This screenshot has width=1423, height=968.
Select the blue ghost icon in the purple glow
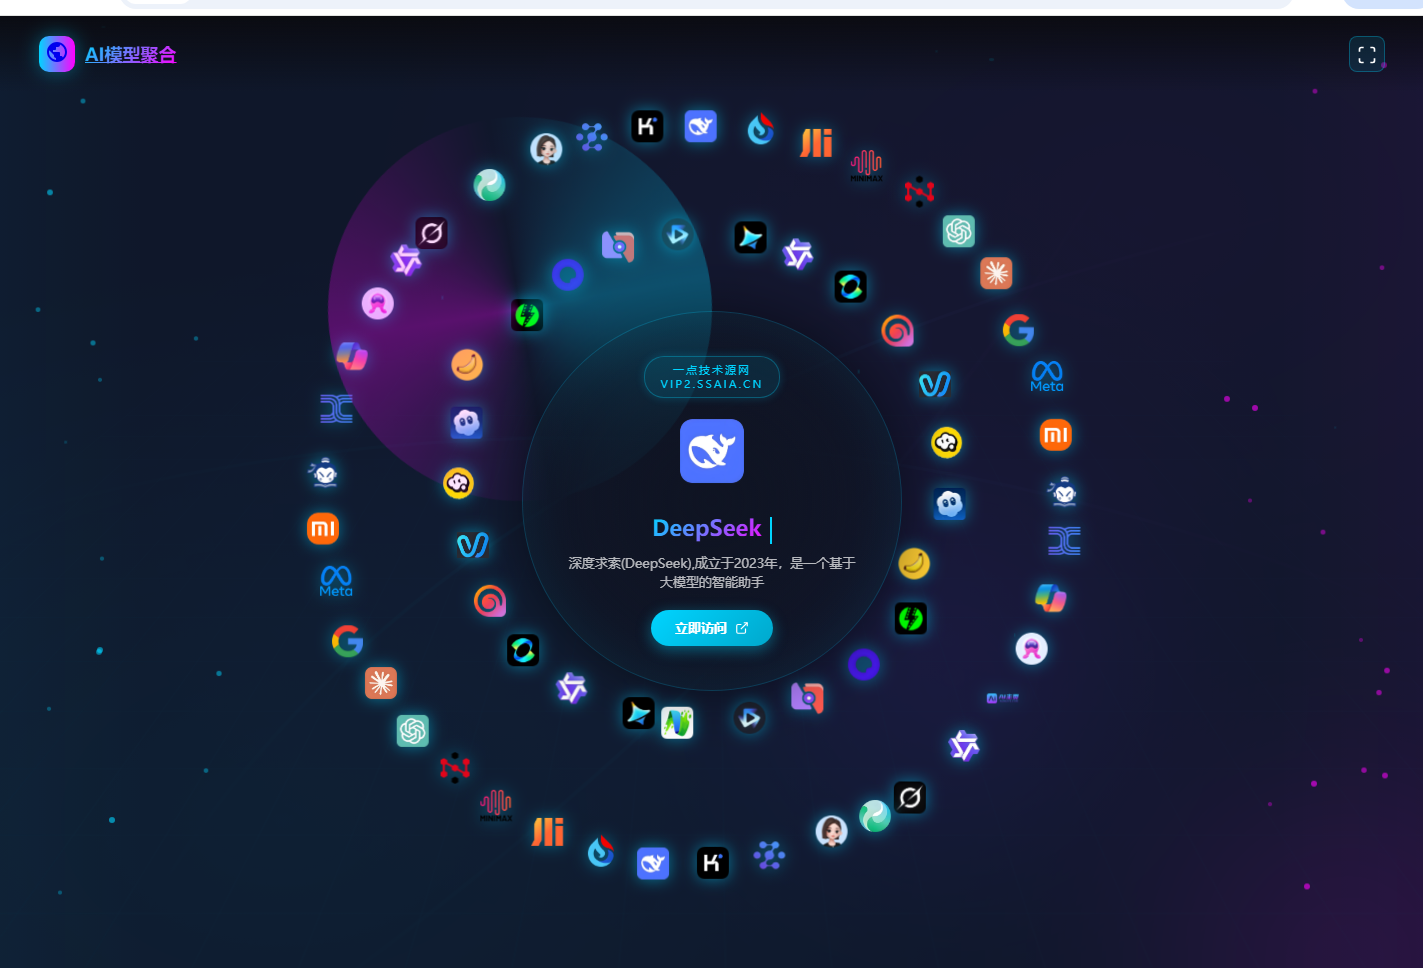466,423
